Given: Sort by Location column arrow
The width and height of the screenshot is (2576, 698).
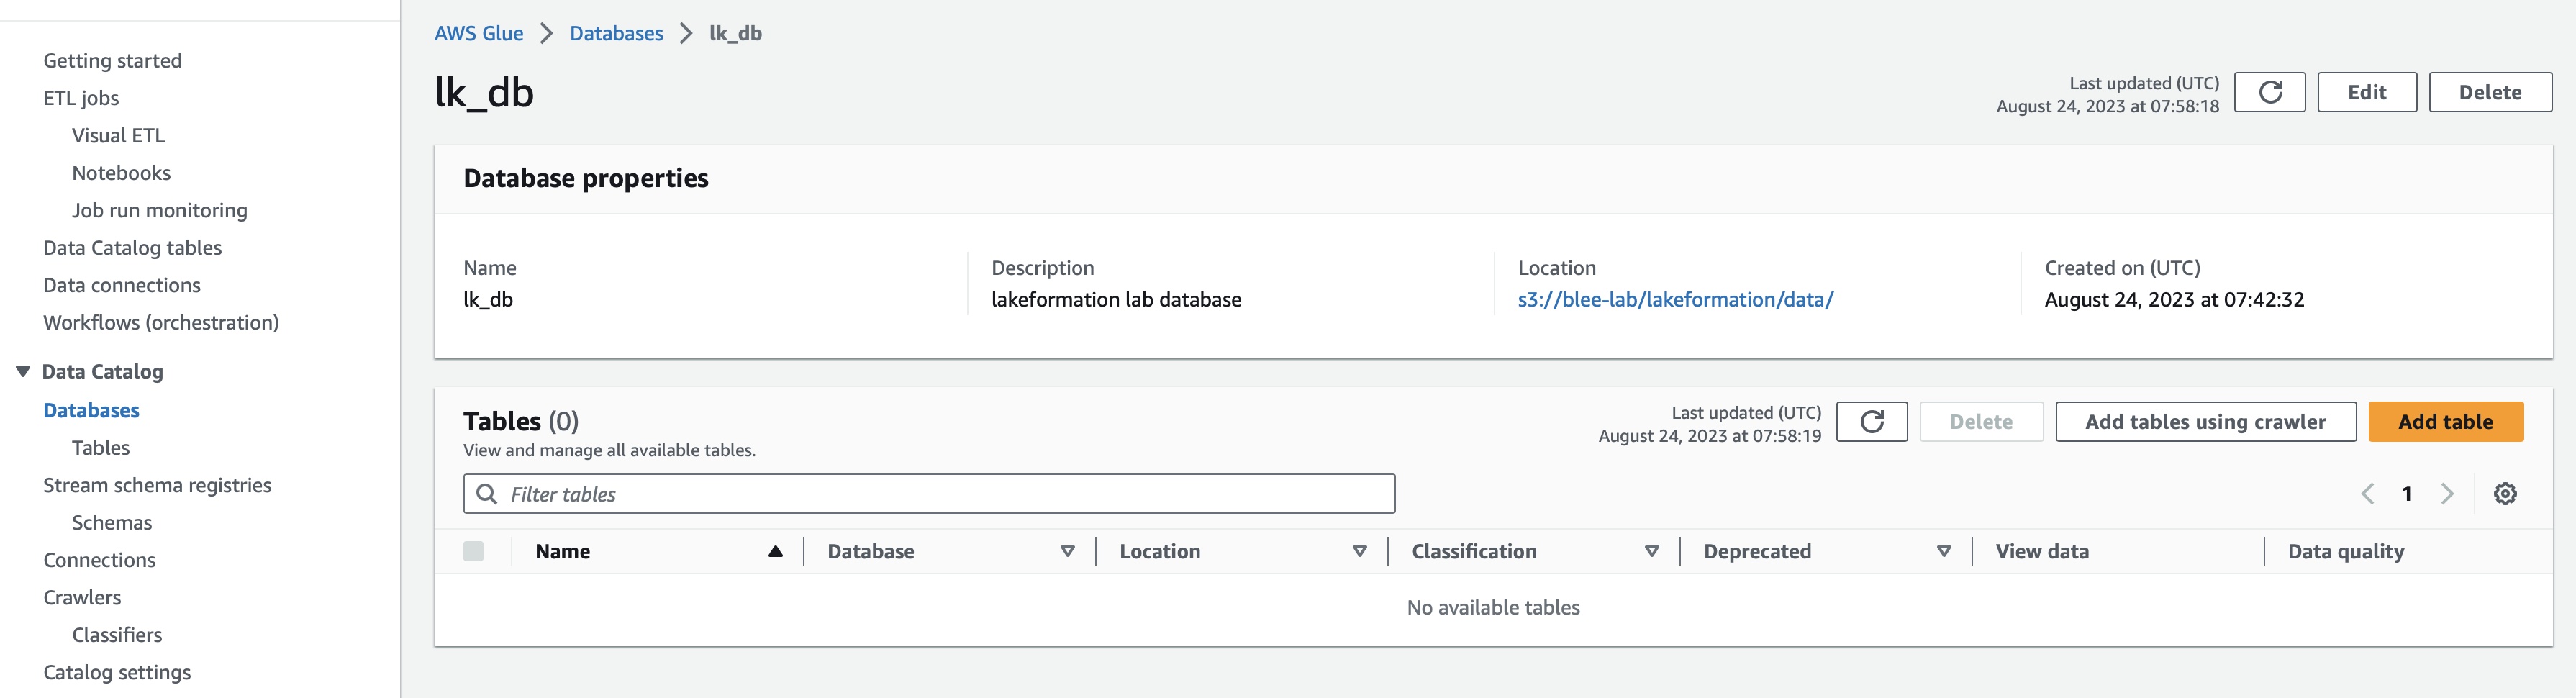Looking at the screenshot, I should pos(1359,551).
